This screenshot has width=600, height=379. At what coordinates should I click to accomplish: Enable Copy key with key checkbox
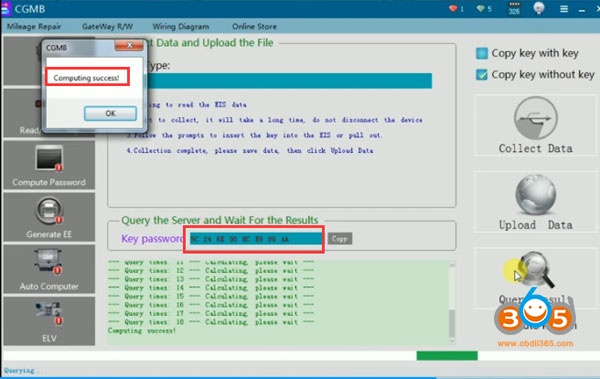pyautogui.click(x=482, y=53)
